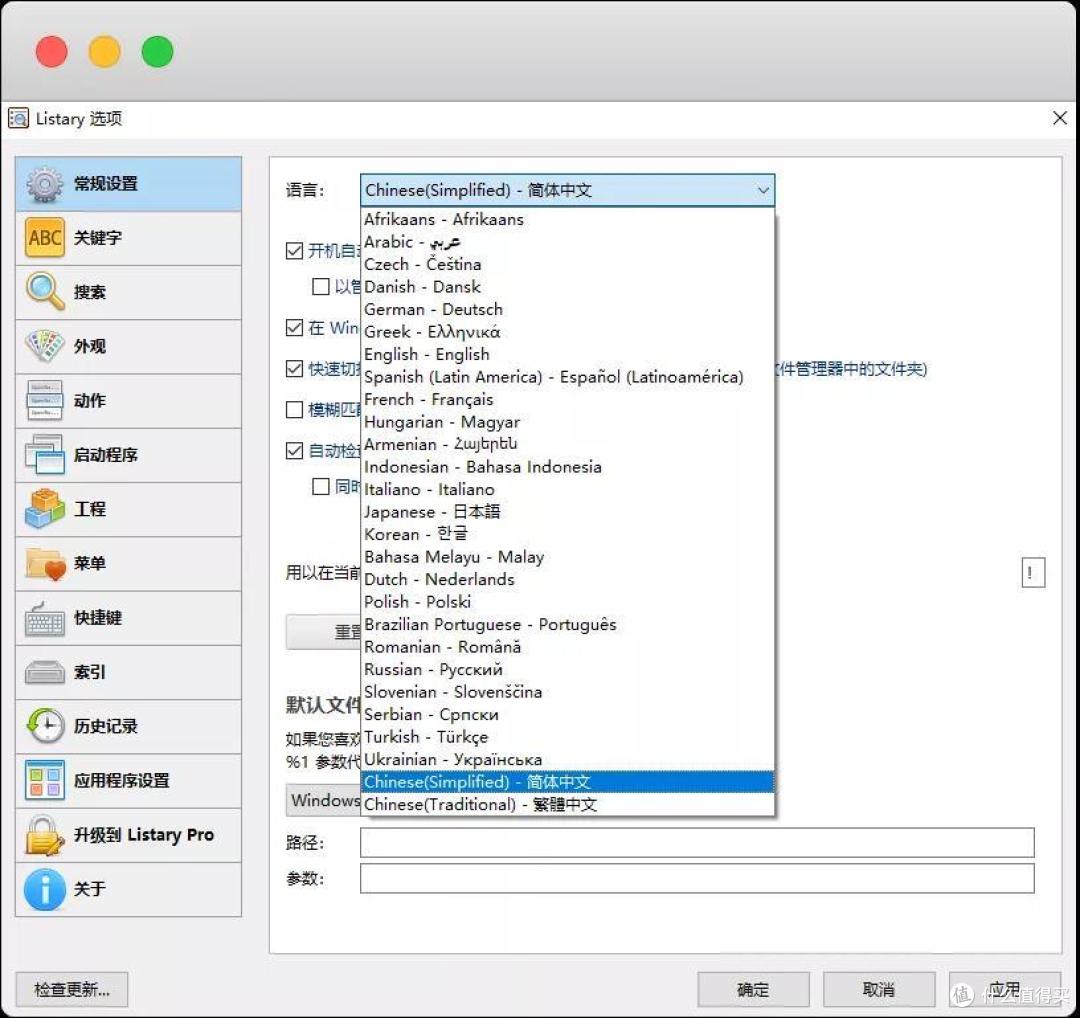Screen dimensions: 1080x1018
Task: Select Hungarian - Magyar entry
Action: coord(568,422)
